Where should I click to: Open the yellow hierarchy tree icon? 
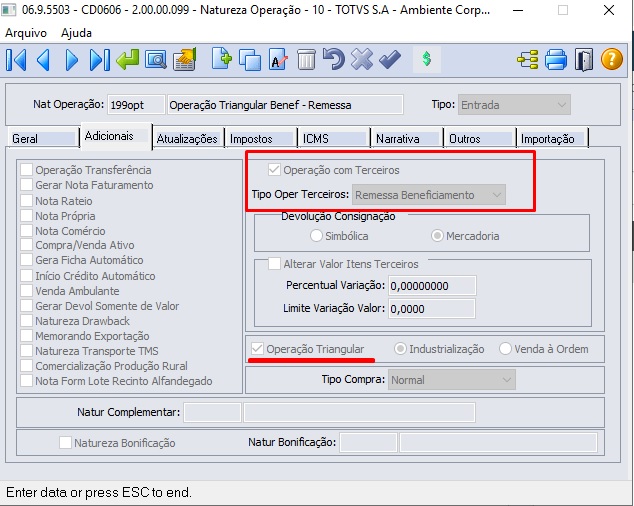(528, 60)
